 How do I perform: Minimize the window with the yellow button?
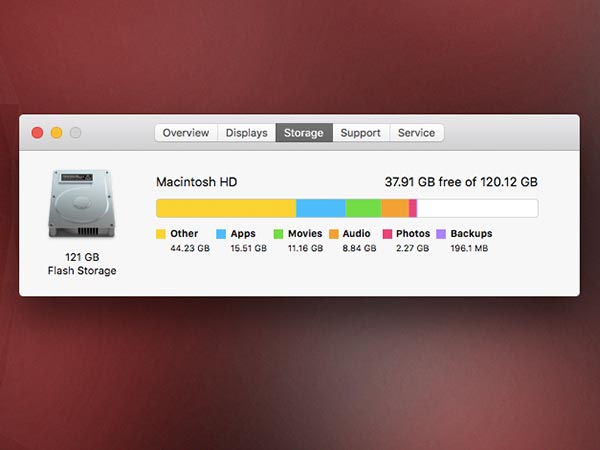tap(57, 133)
